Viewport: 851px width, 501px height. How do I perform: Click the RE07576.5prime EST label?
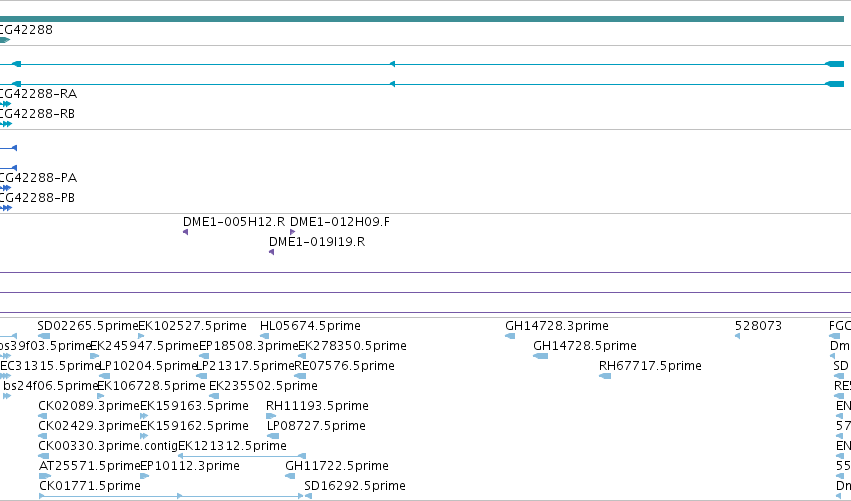tap(344, 366)
